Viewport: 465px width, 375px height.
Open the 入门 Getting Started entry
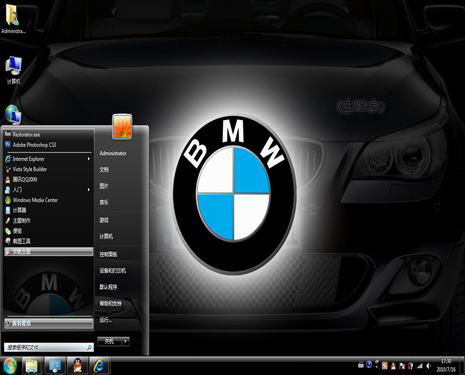[x=48, y=190]
